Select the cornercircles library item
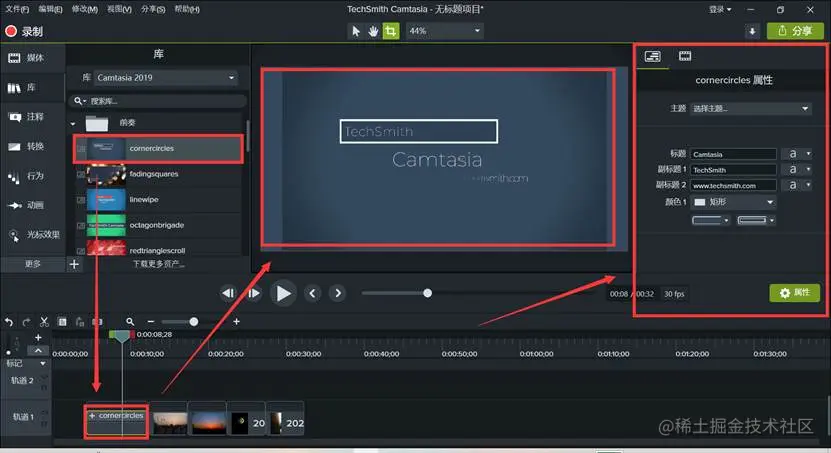 click(158, 148)
